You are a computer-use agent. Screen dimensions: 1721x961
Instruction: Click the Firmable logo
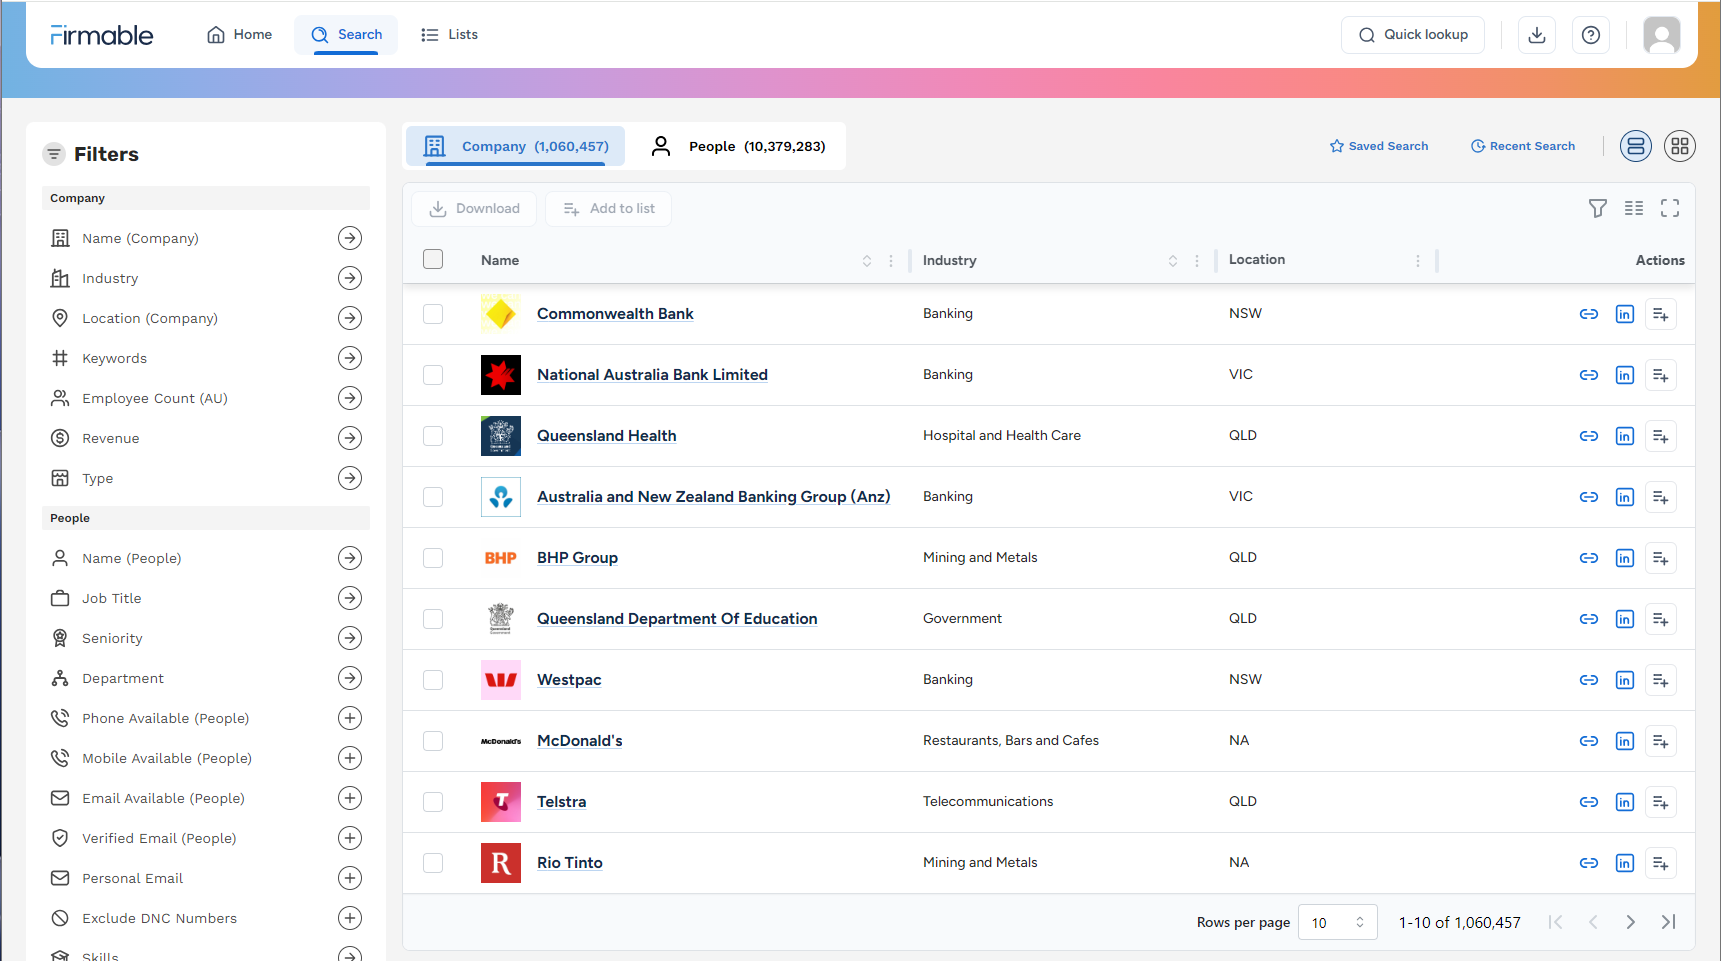(x=102, y=35)
